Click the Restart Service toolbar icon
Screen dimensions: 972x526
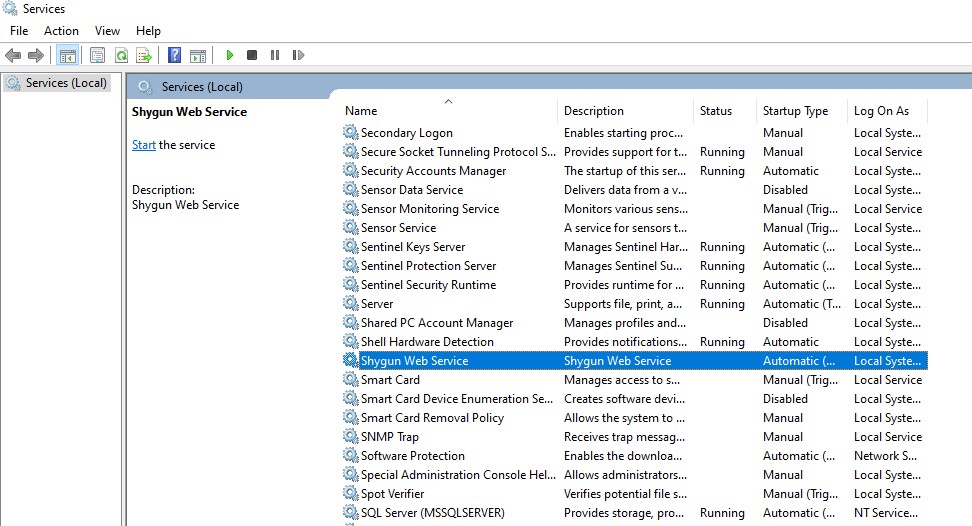(x=297, y=55)
